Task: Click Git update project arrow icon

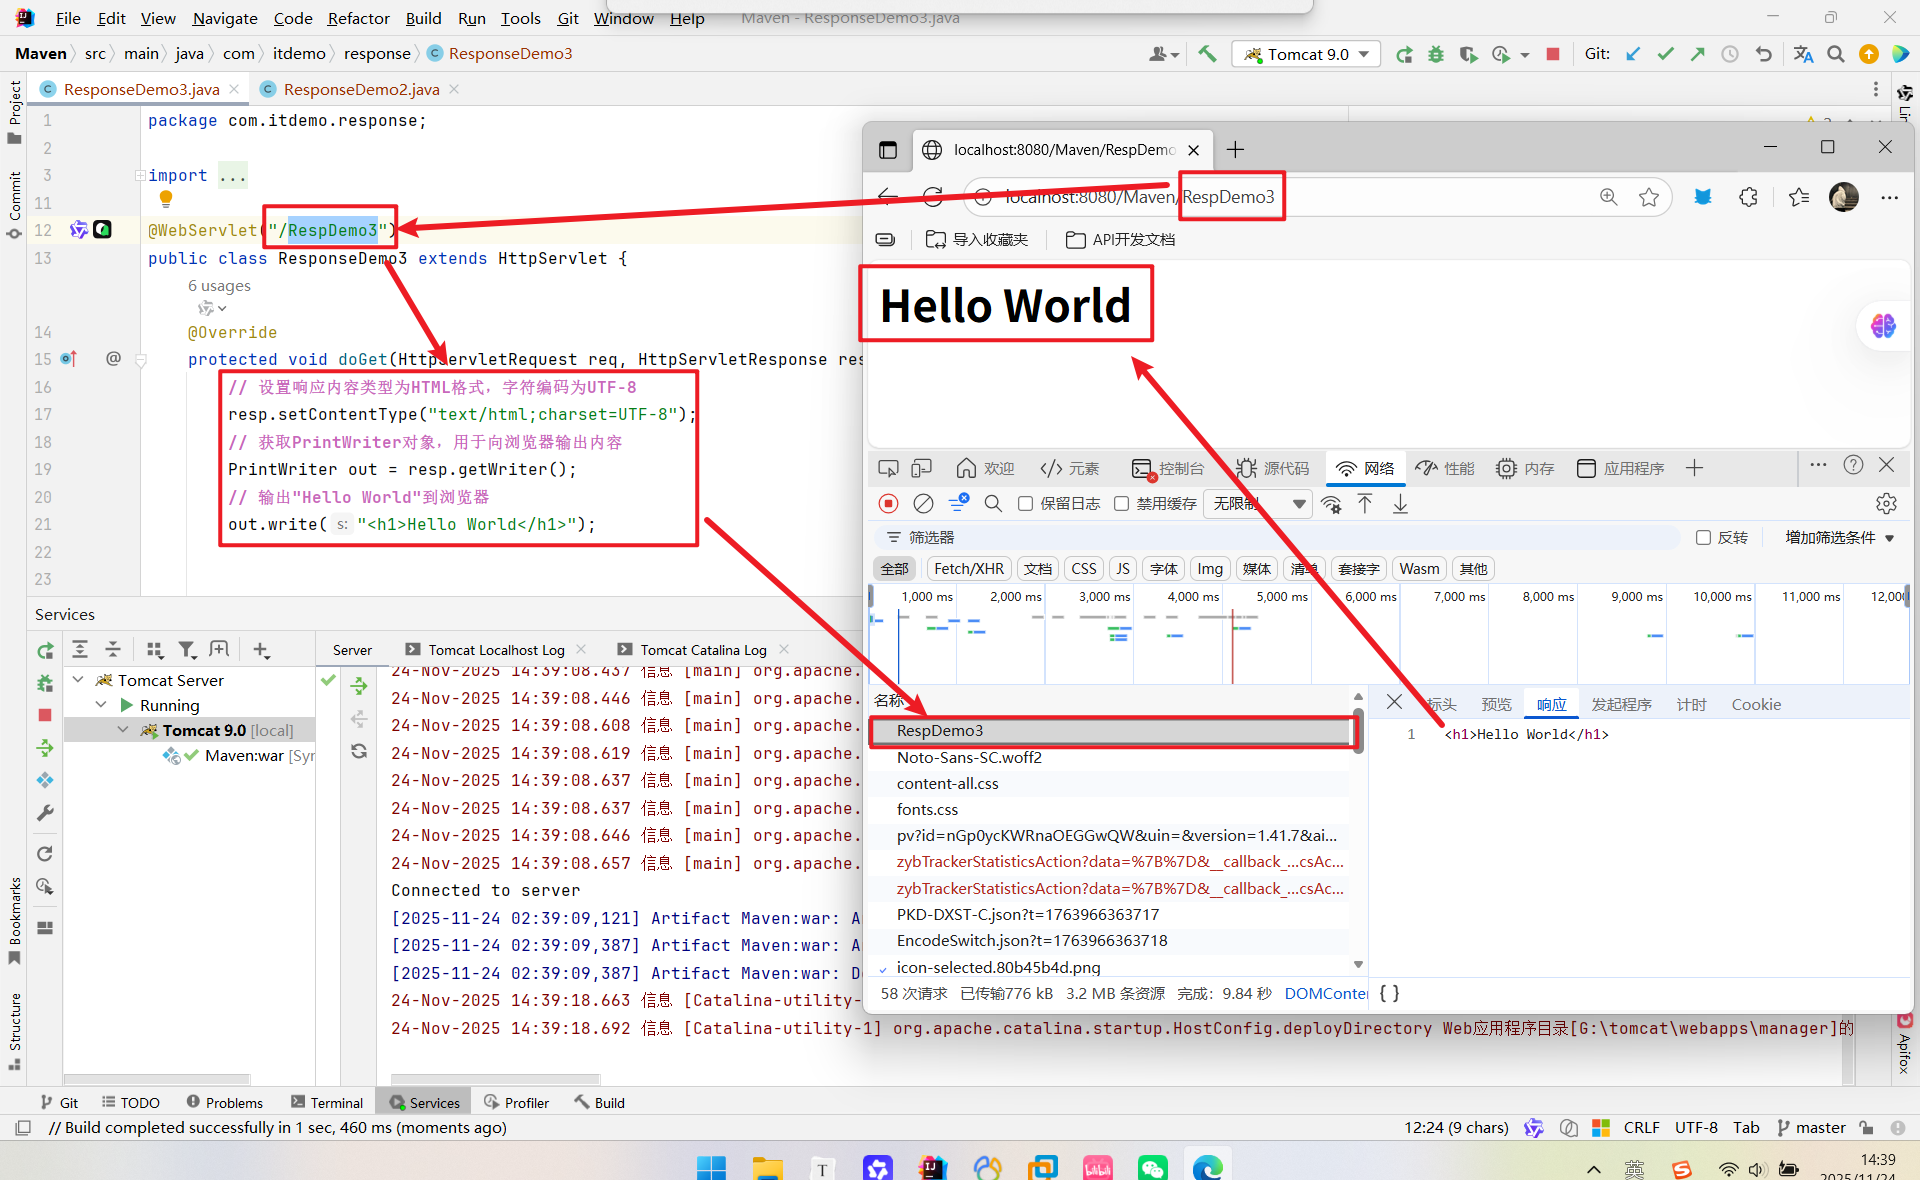Action: (x=1633, y=54)
